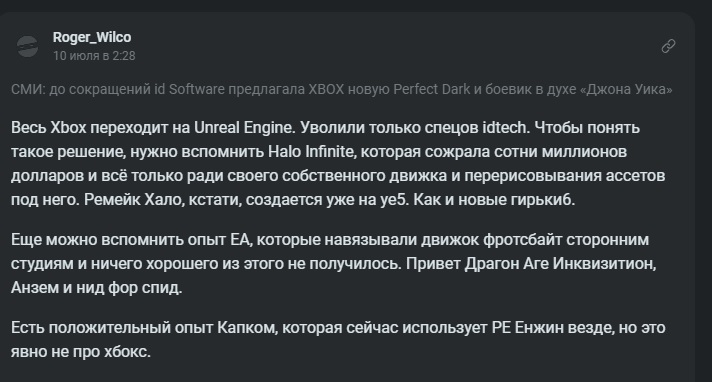The width and height of the screenshot is (712, 382).
Task: Copy the comment link via chain icon
Action: 668,46
